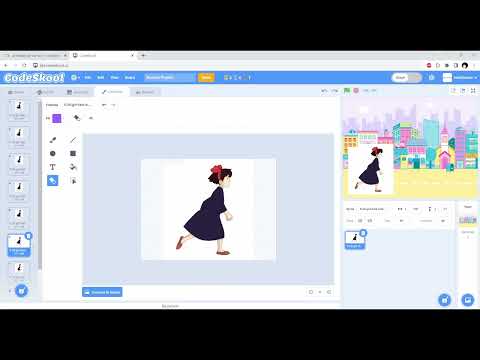Open the Edit menu
This screenshot has width=480, height=360.
click(101, 77)
